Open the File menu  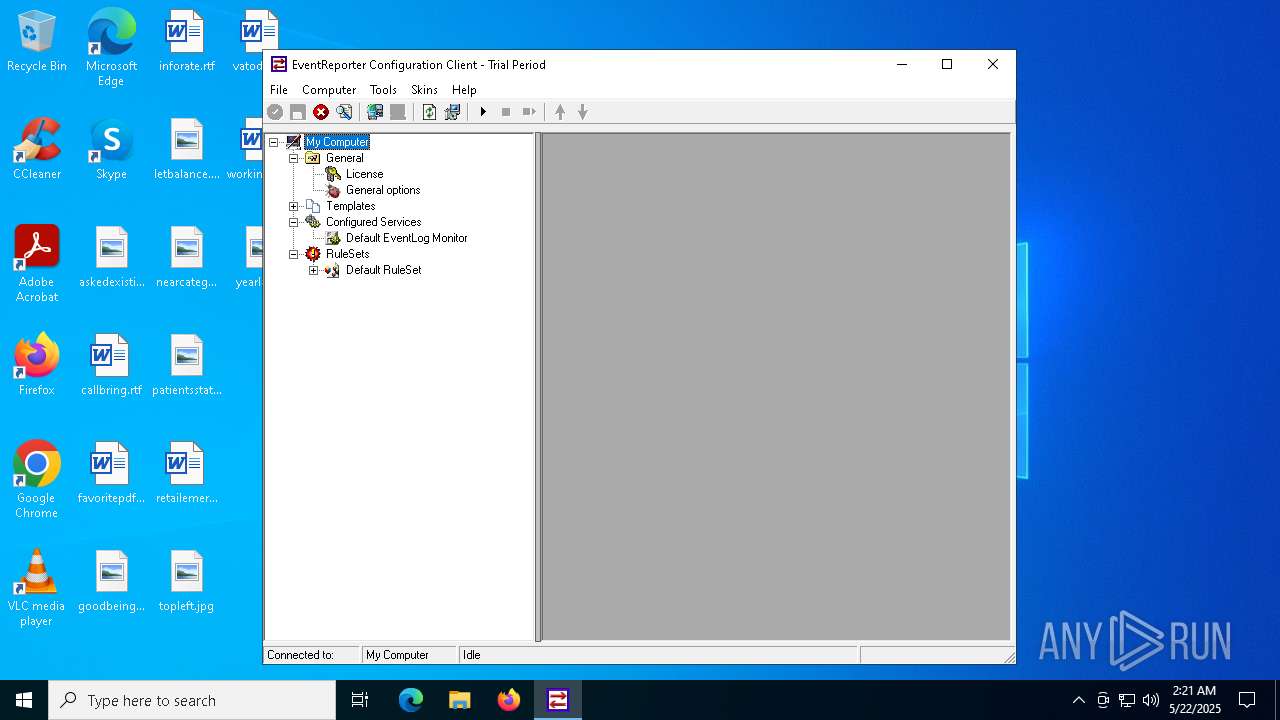pyautogui.click(x=279, y=90)
